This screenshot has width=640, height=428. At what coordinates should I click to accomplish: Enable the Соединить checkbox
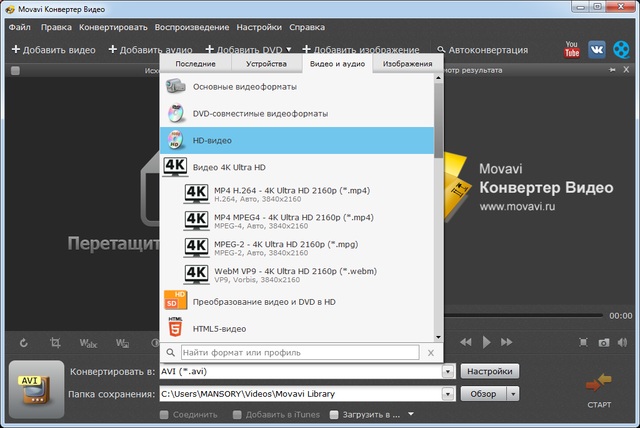(165, 413)
